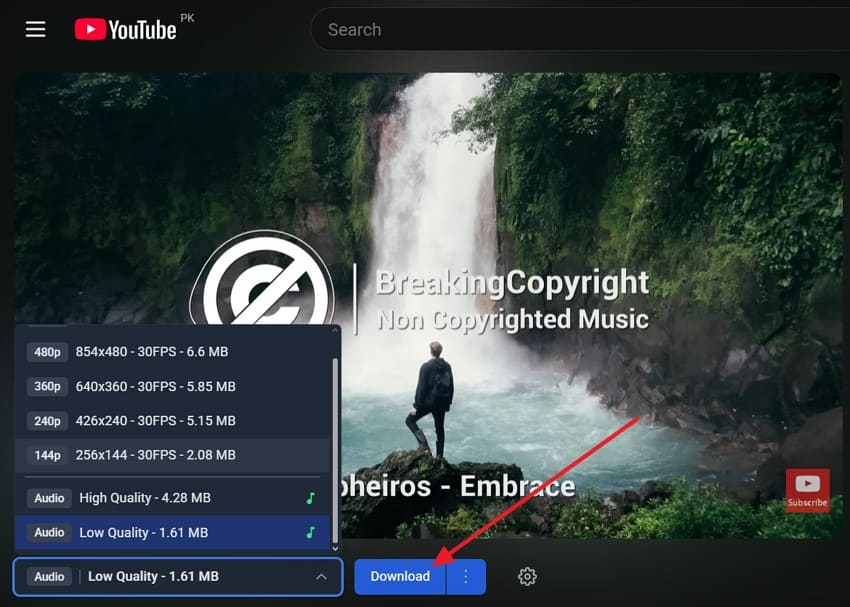Open the downloader settings gear

pyautogui.click(x=527, y=577)
